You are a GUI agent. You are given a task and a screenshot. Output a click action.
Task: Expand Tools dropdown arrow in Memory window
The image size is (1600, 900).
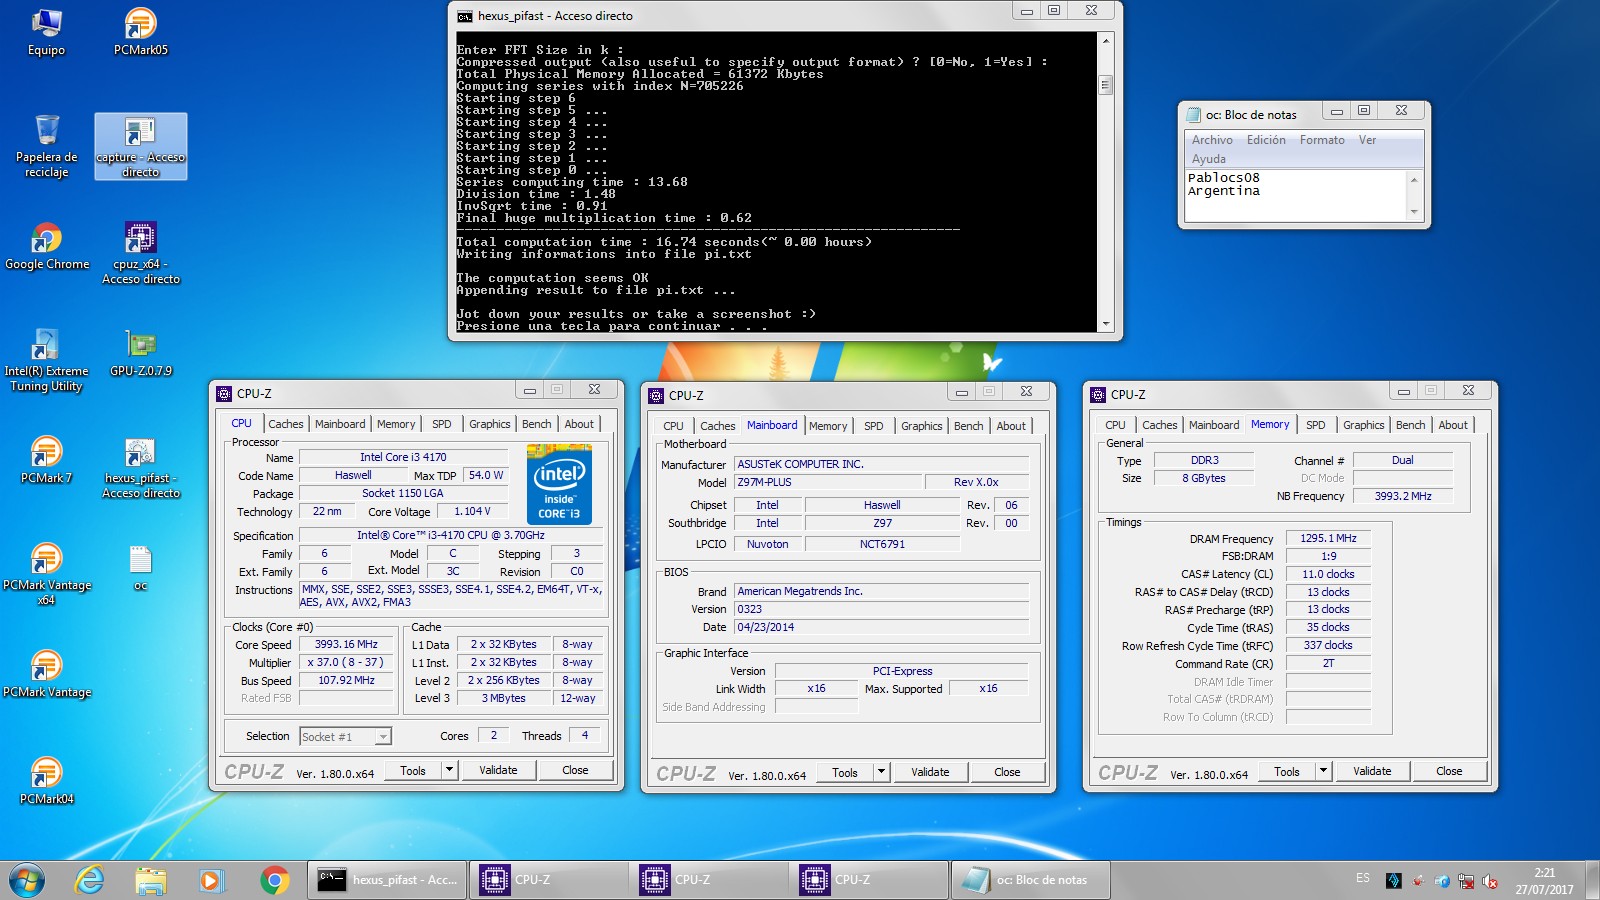tap(1324, 771)
